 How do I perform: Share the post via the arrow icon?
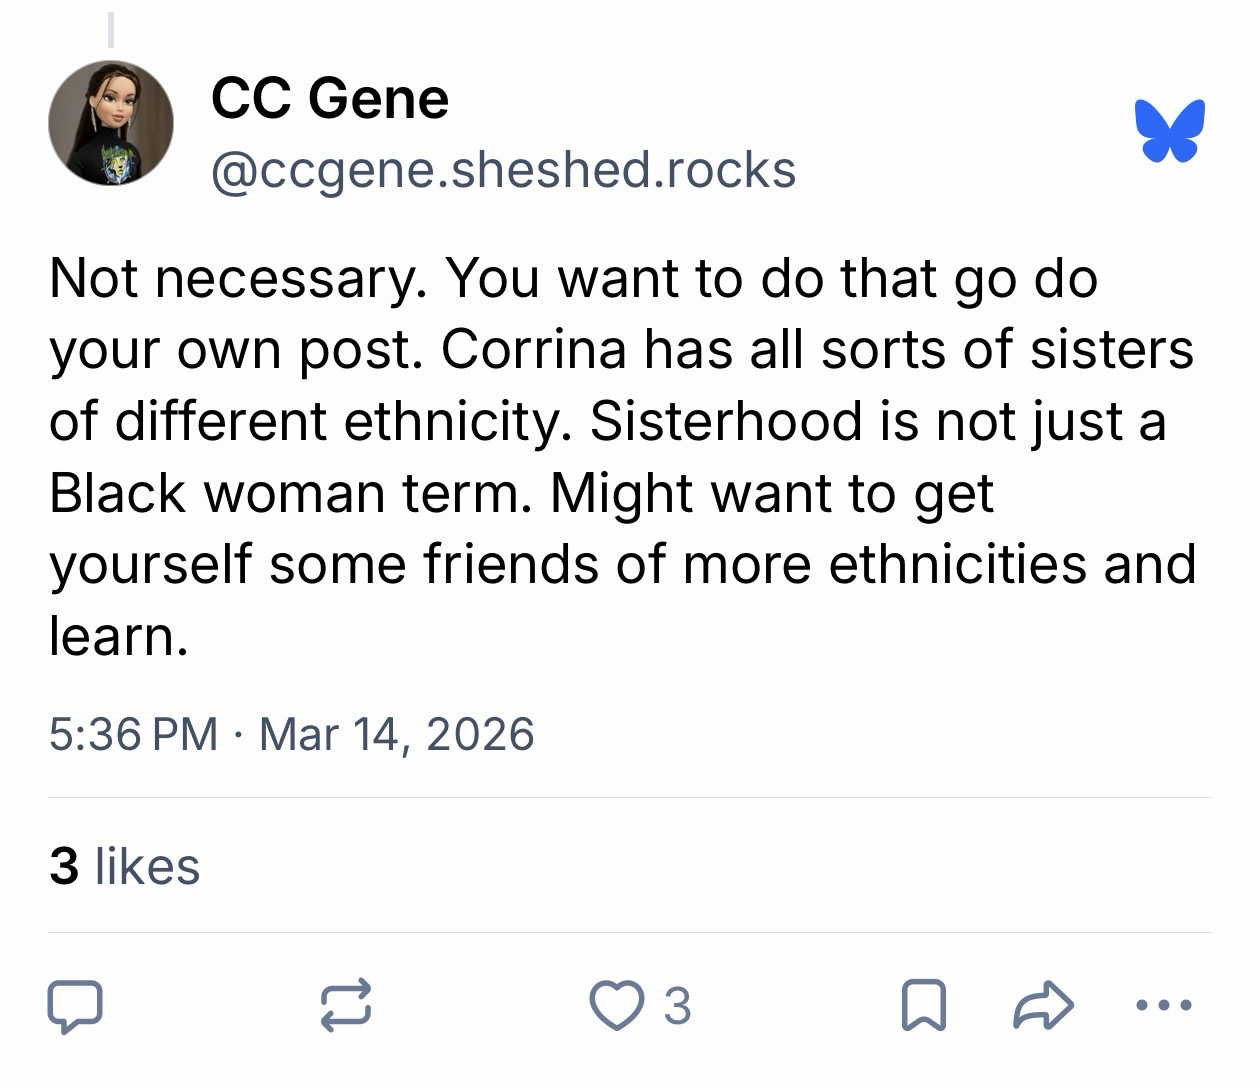(x=1044, y=1006)
